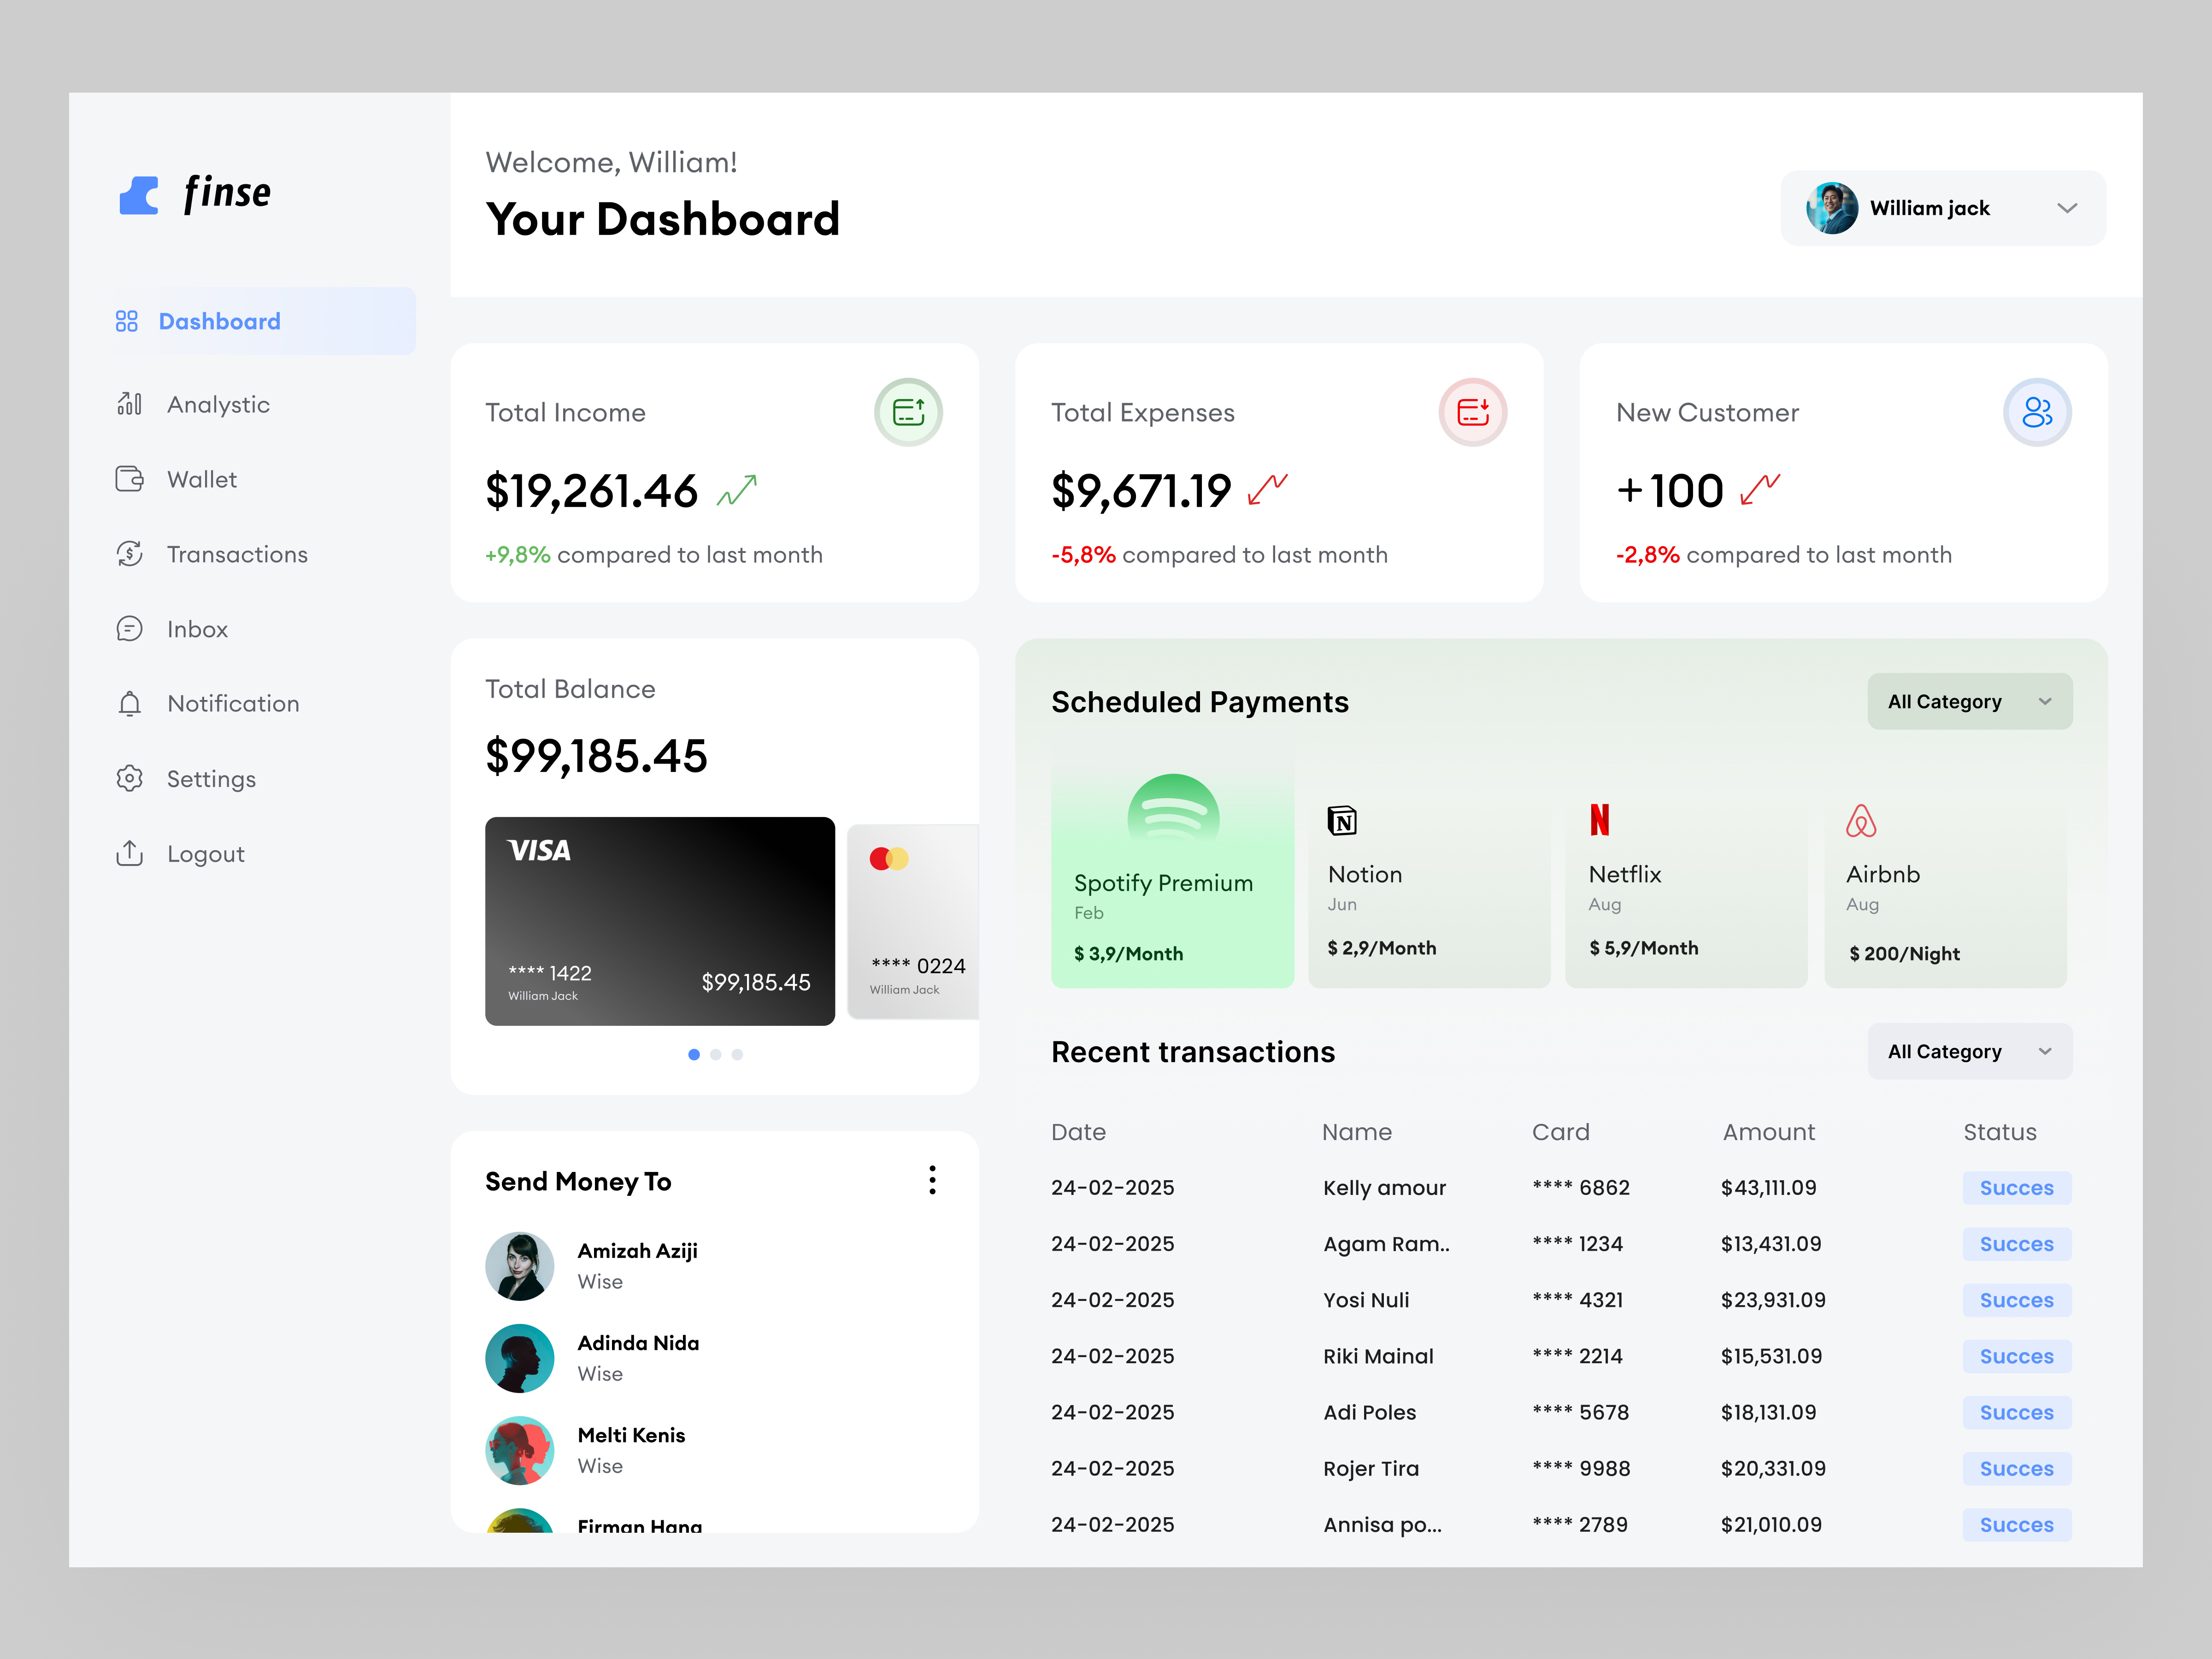Click the Settings entry in sidebar
2212x1659 pixels.
click(x=211, y=778)
